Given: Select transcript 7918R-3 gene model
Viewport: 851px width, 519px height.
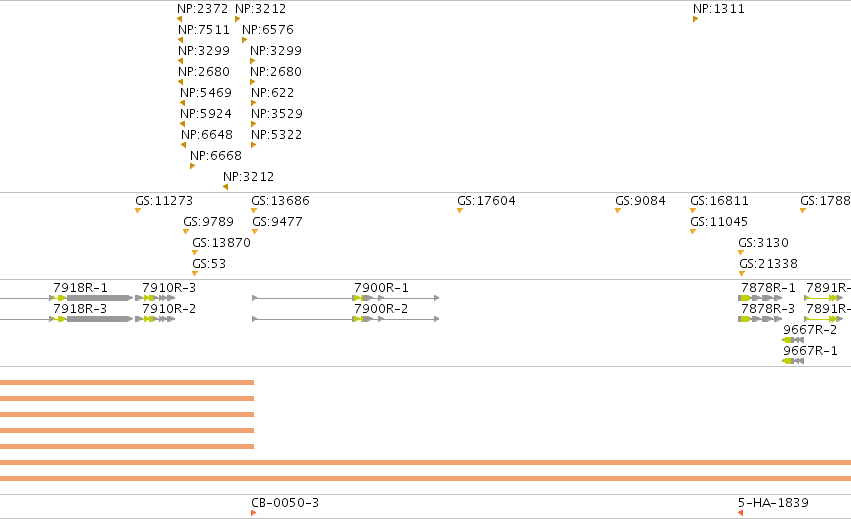Looking at the screenshot, I should (x=66, y=319).
